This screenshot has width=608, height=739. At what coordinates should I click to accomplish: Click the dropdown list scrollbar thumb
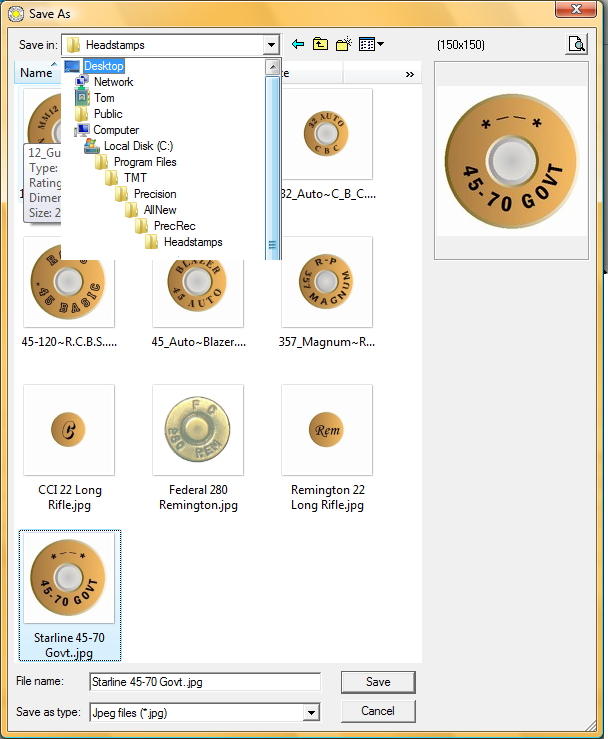[273, 167]
